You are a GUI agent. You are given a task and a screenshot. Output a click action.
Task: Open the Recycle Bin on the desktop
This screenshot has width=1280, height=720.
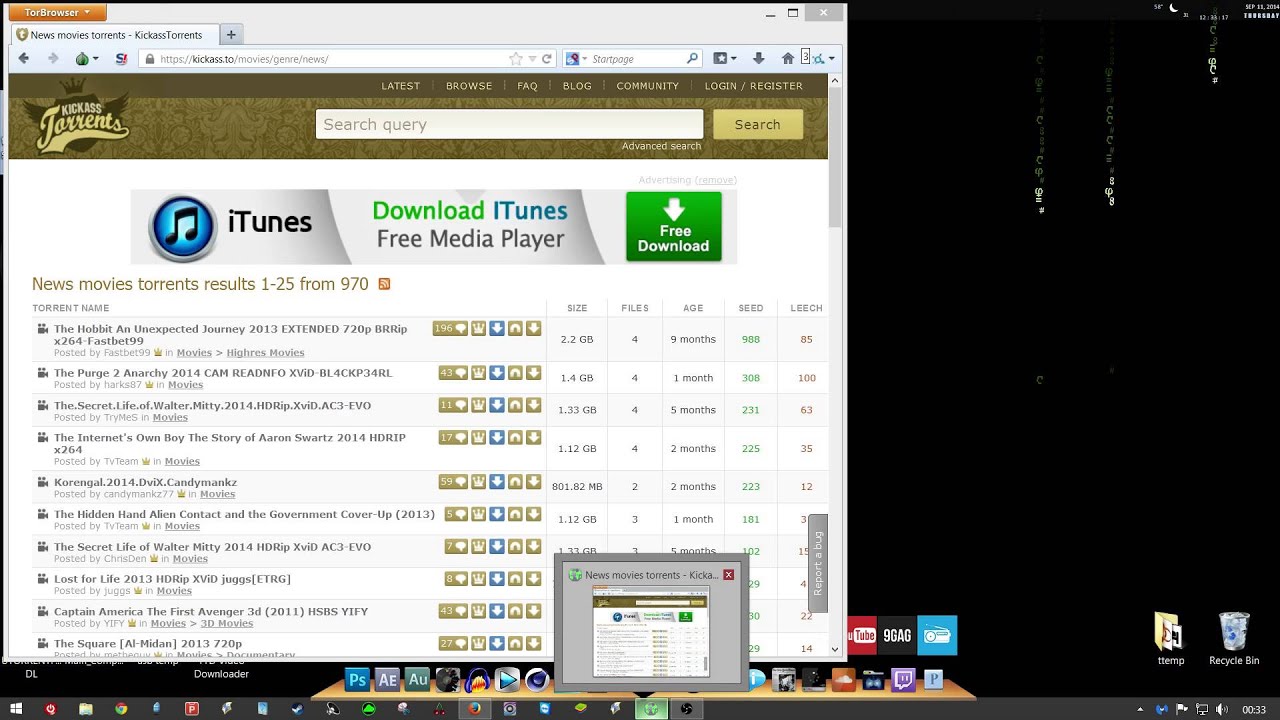pyautogui.click(x=1234, y=640)
